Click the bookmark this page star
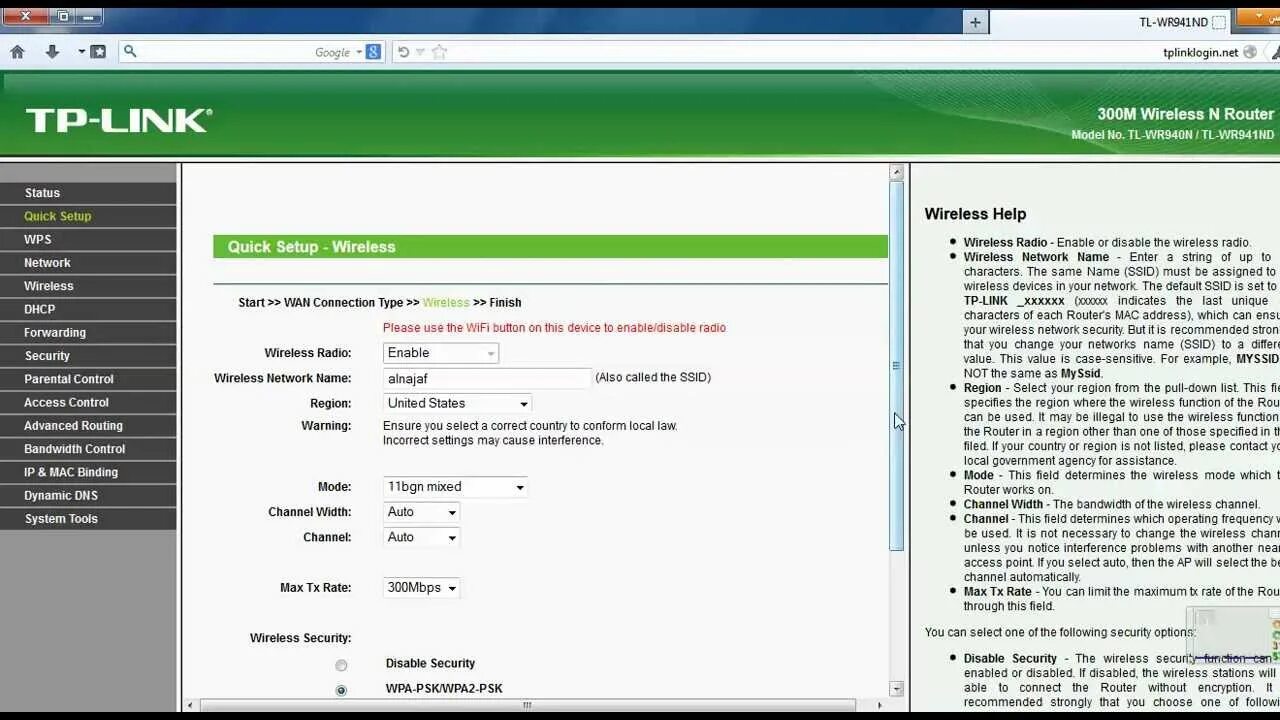Screen dimensions: 1280x720 coord(439,52)
